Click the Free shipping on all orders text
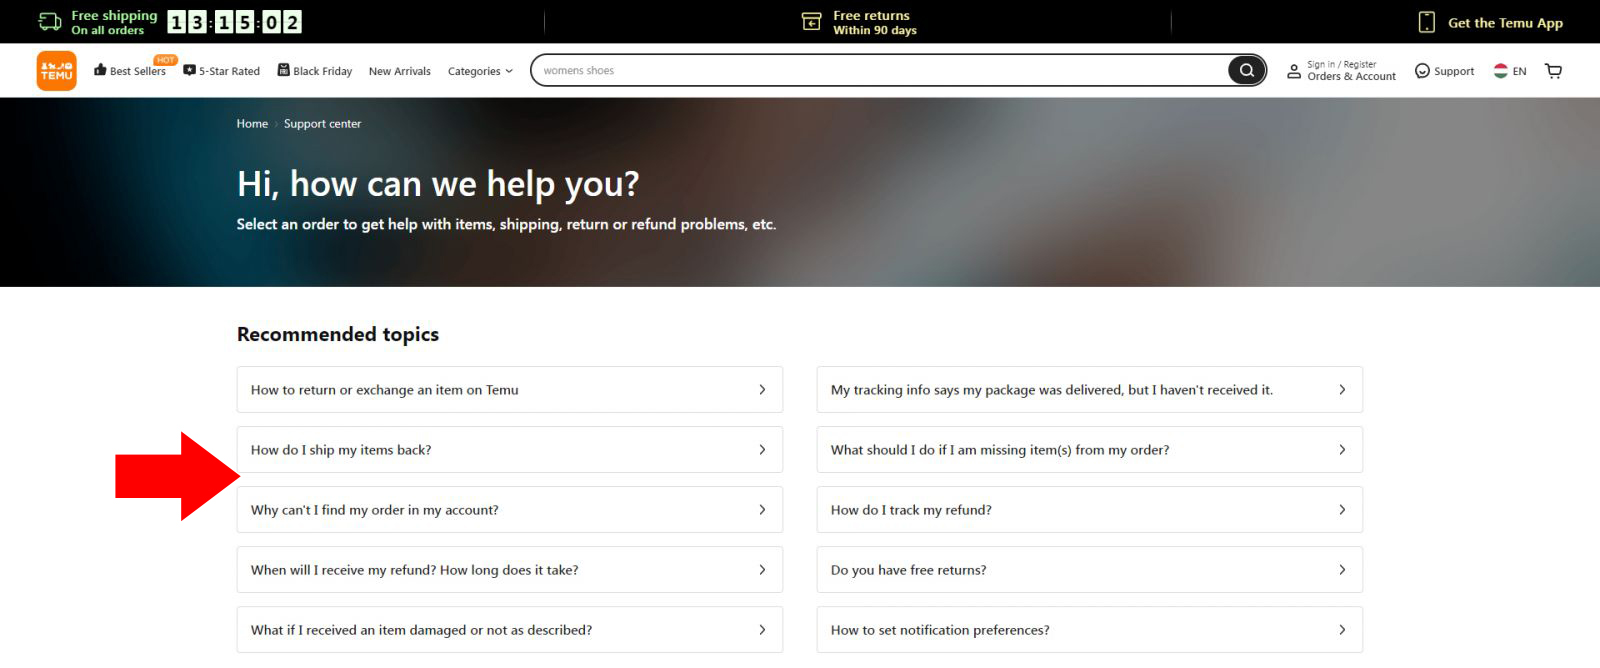 click(114, 22)
